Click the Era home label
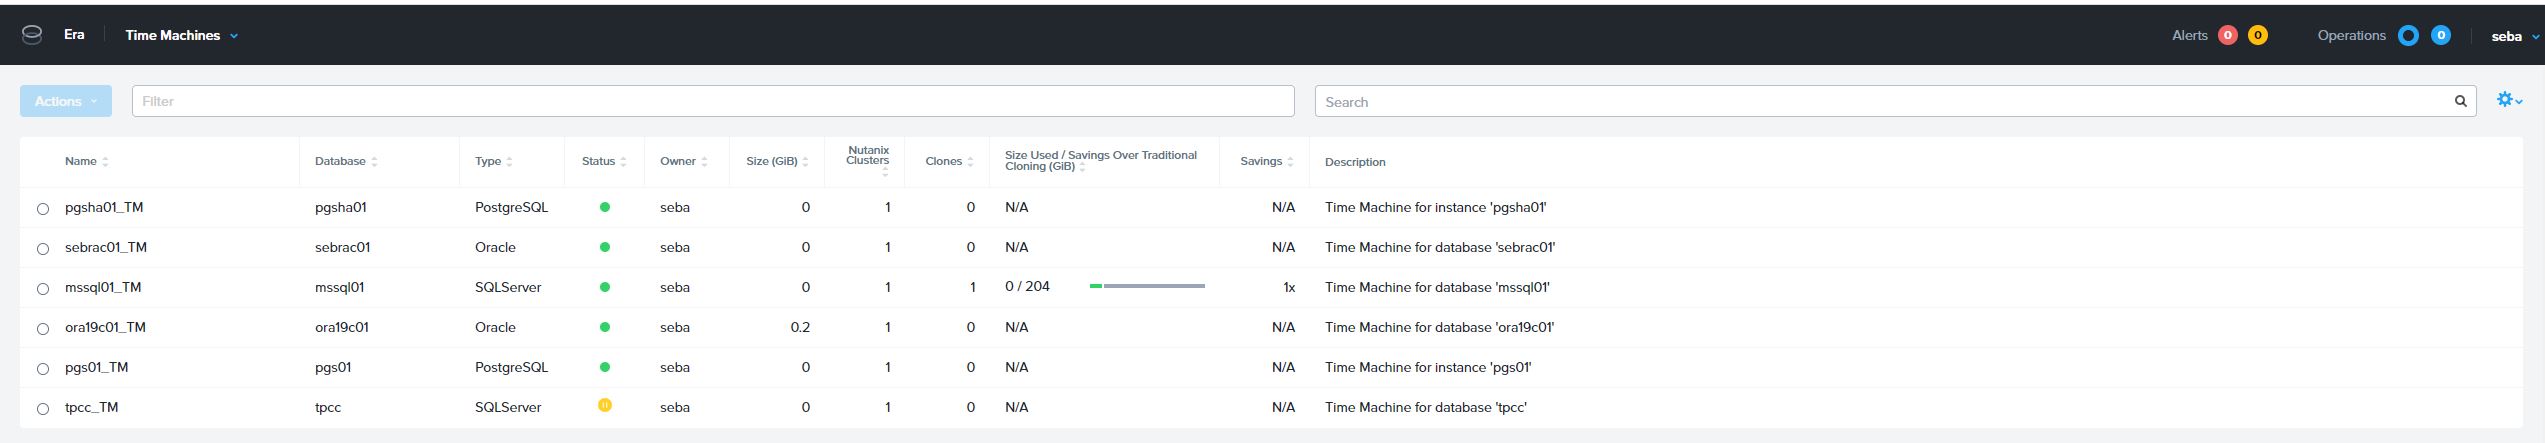The height and width of the screenshot is (443, 2545). [74, 34]
